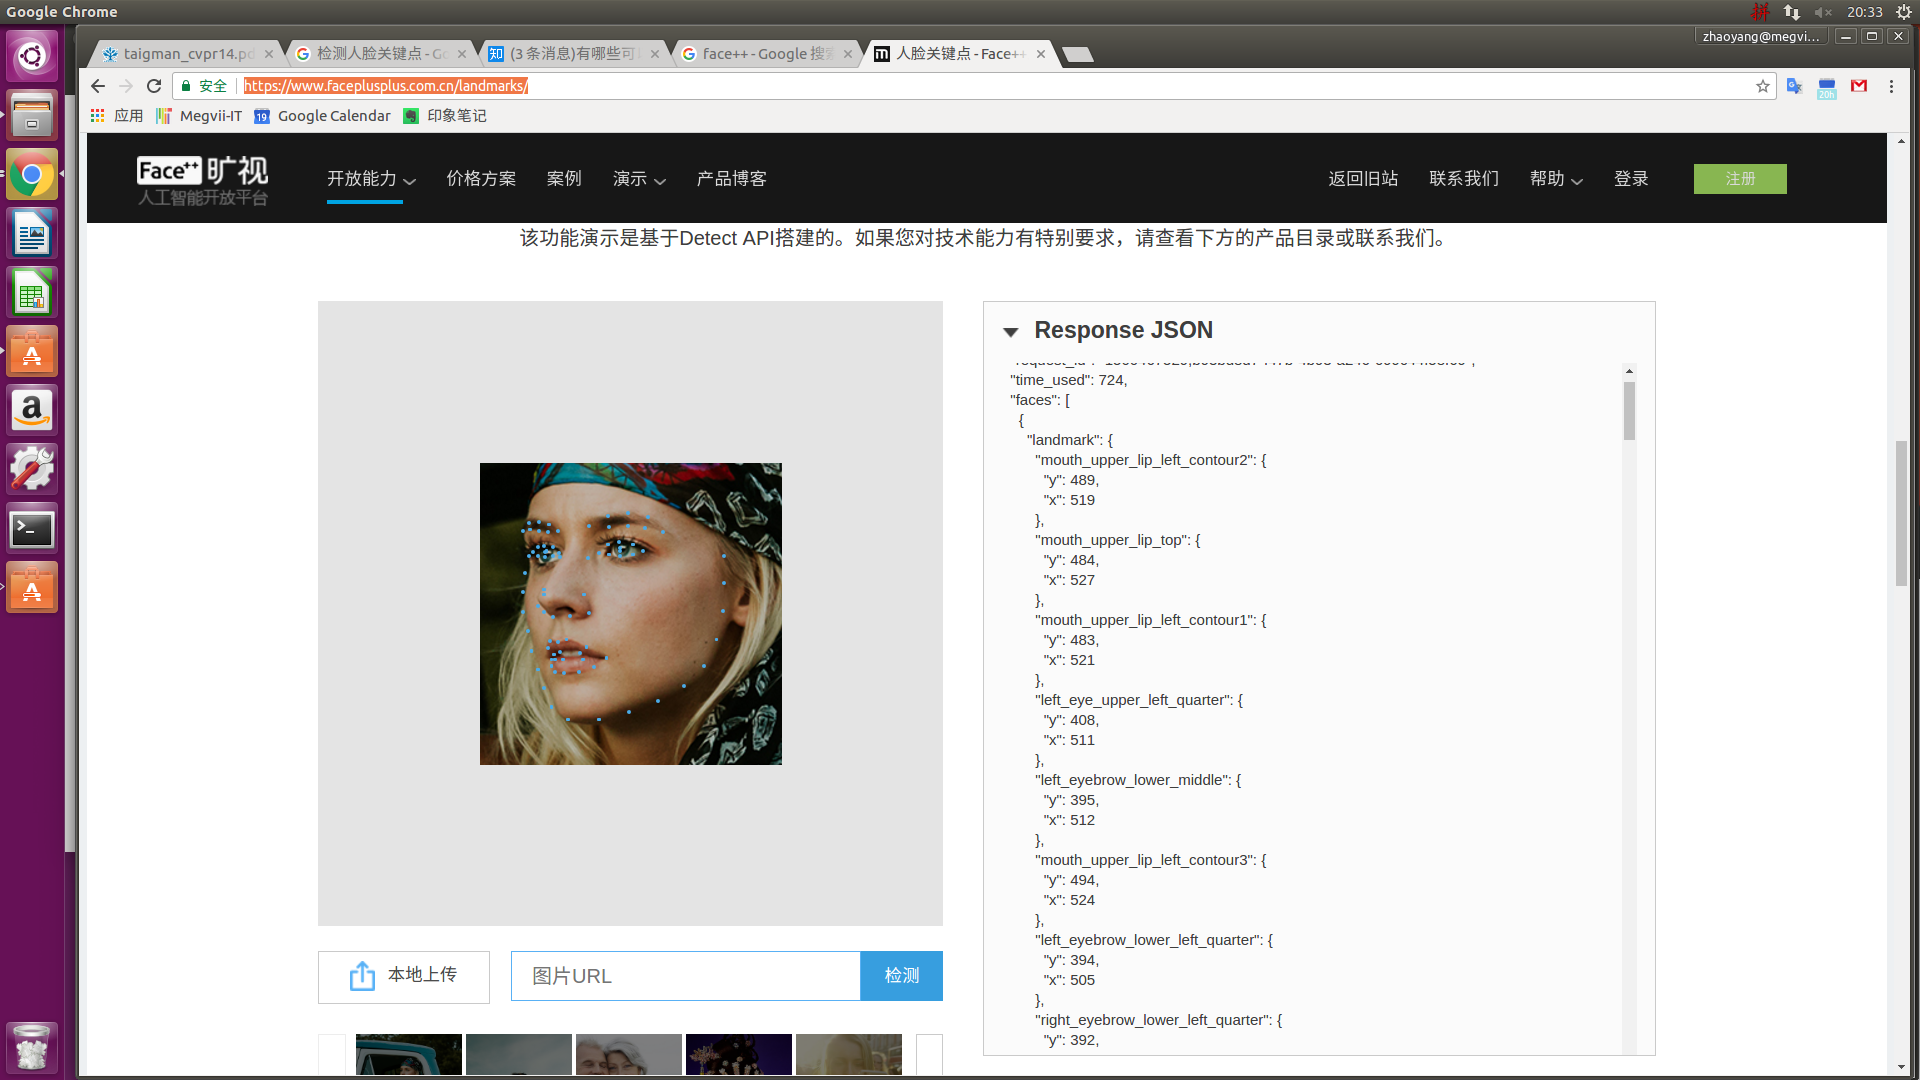Click the muted volume indicator
This screenshot has width=1920, height=1080.
tap(1823, 12)
